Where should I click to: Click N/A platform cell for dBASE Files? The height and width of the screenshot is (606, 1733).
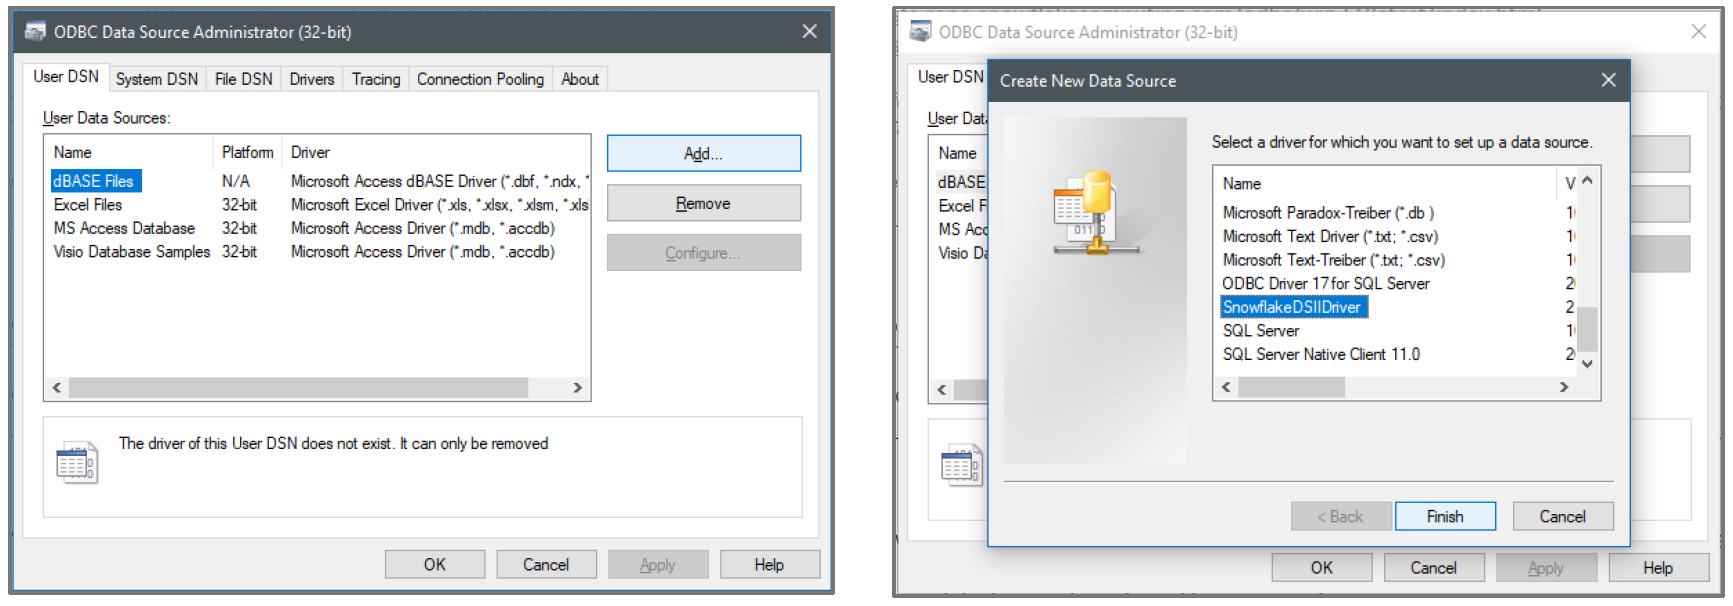236,181
